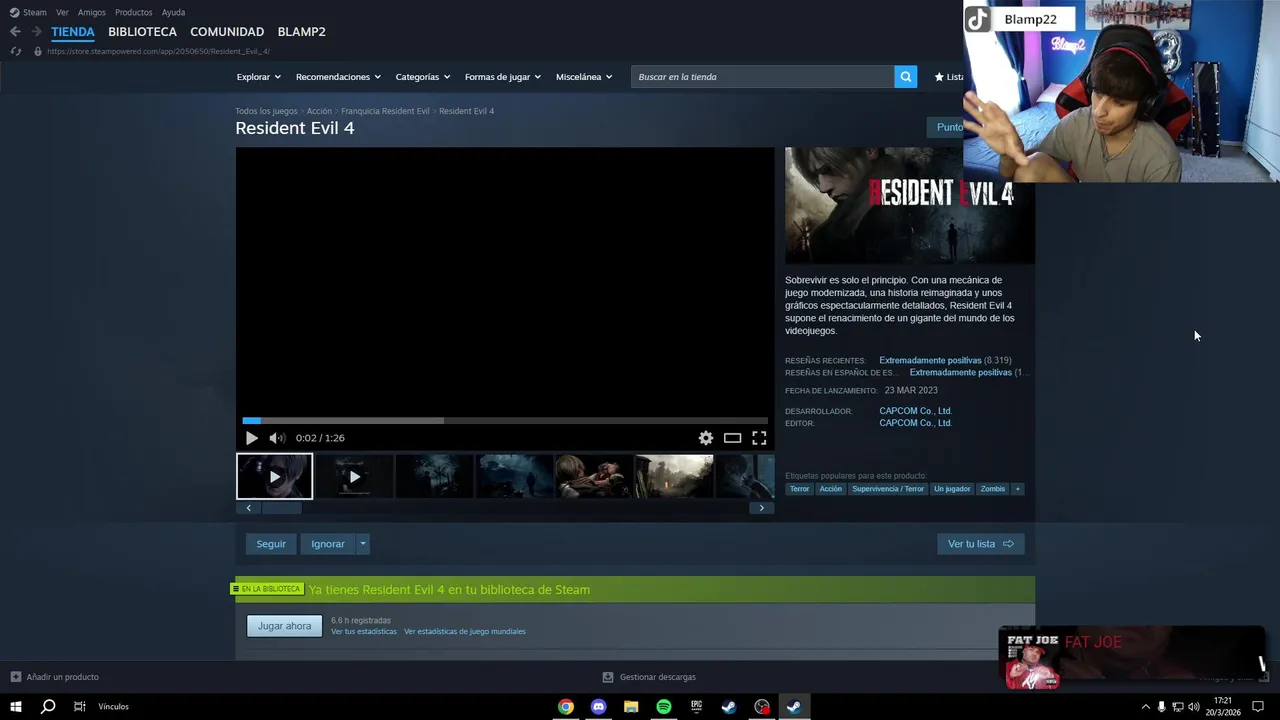Open Ver estadísticas de juego mundiales link

point(465,632)
